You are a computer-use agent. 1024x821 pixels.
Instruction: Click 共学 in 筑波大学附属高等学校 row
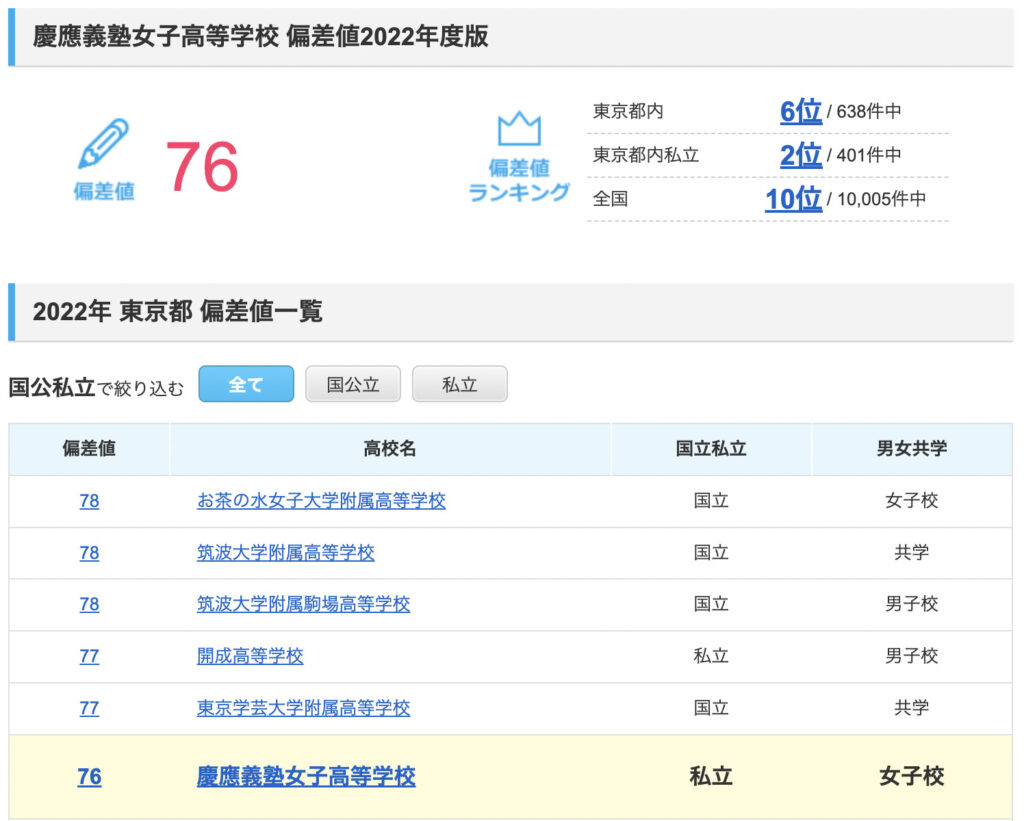click(x=912, y=553)
